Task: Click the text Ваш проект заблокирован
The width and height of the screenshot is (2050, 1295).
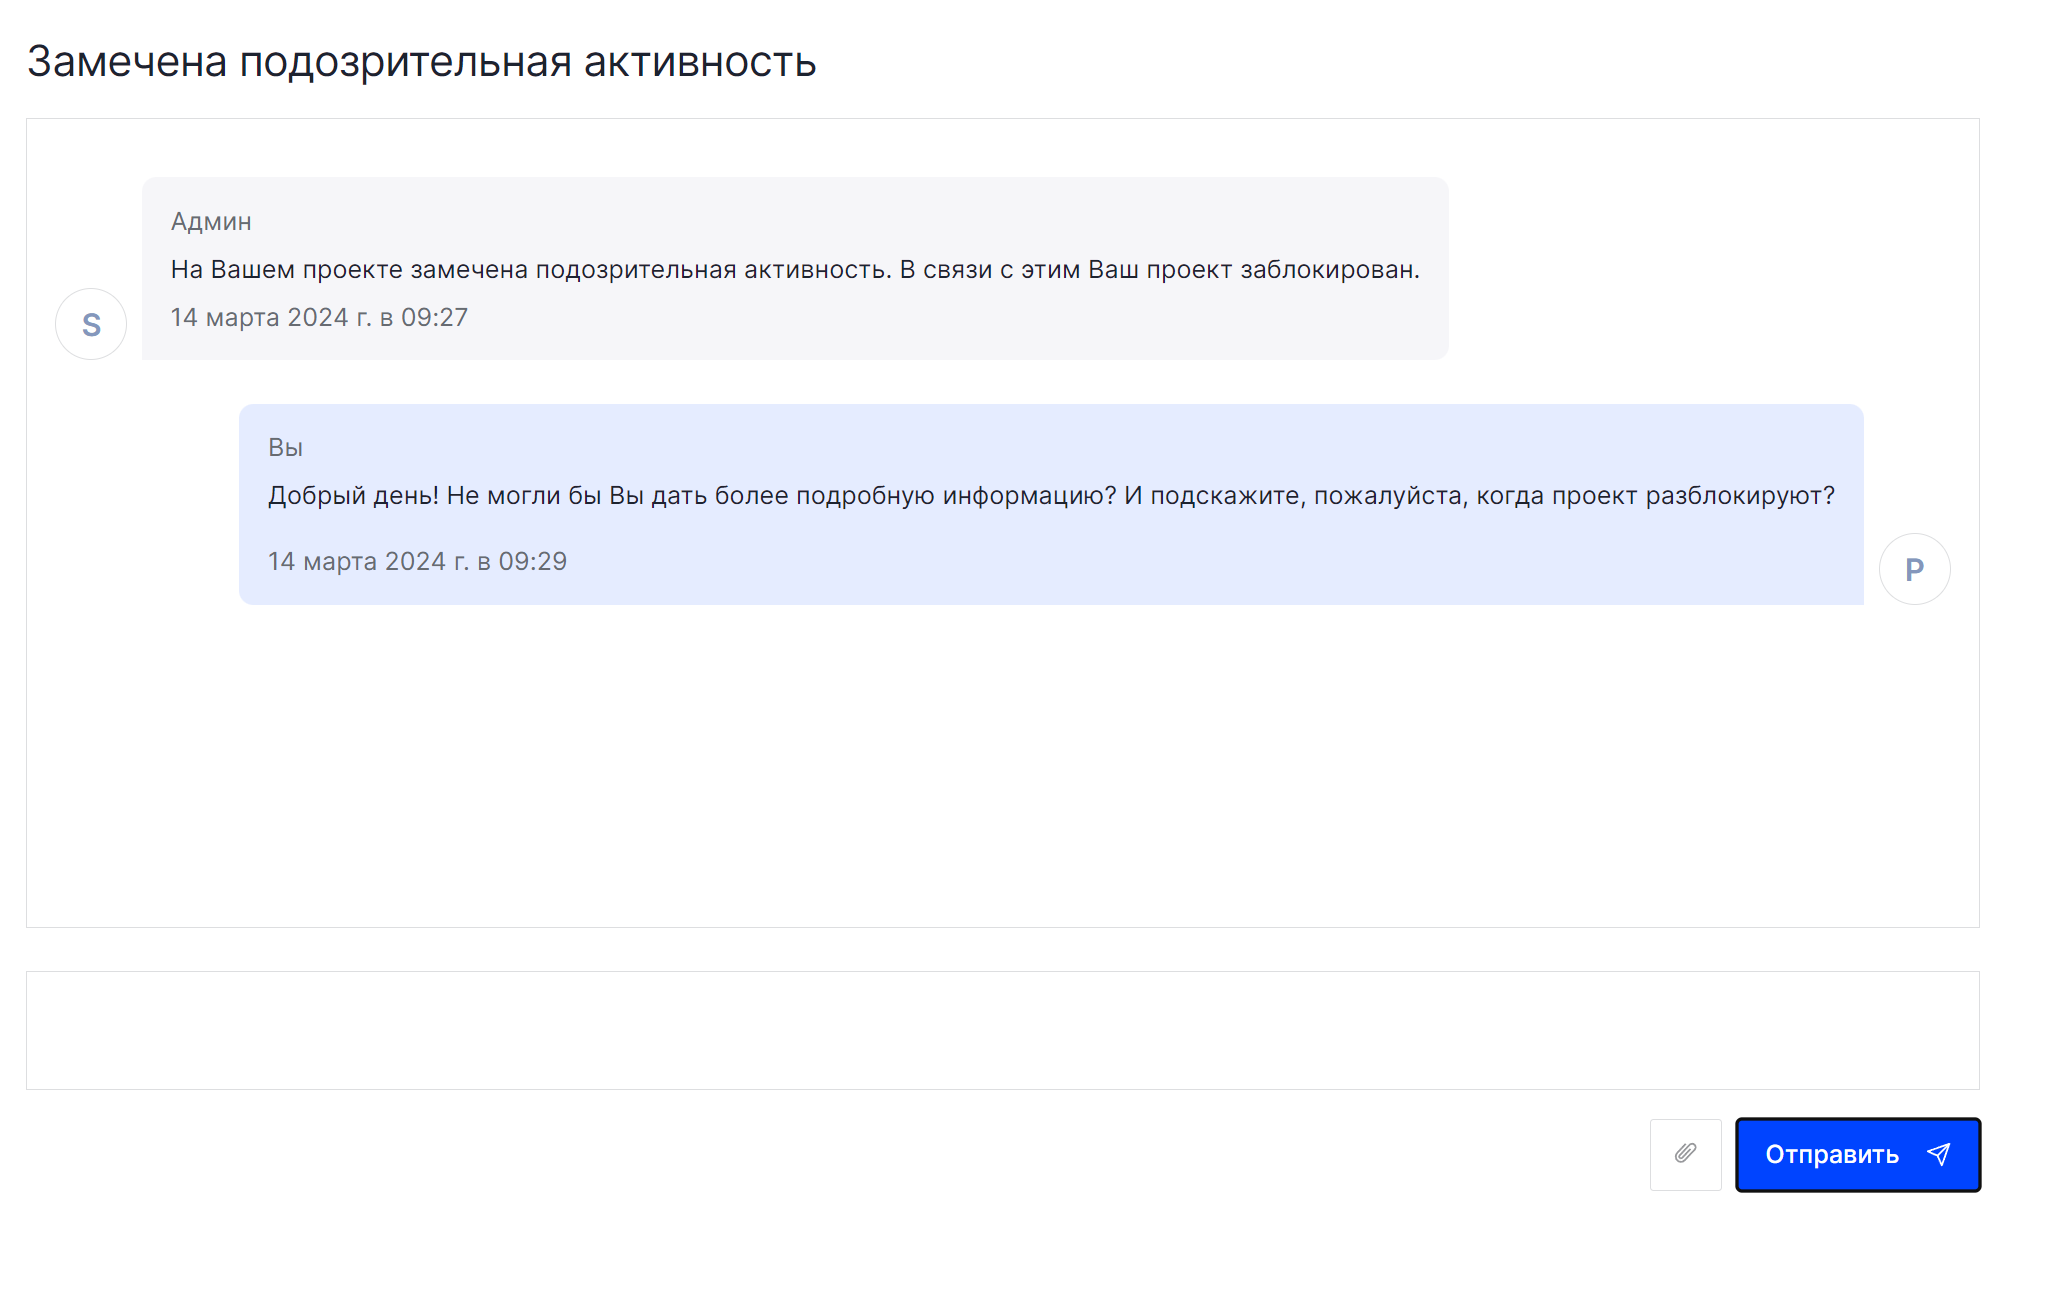Action: [x=1253, y=270]
